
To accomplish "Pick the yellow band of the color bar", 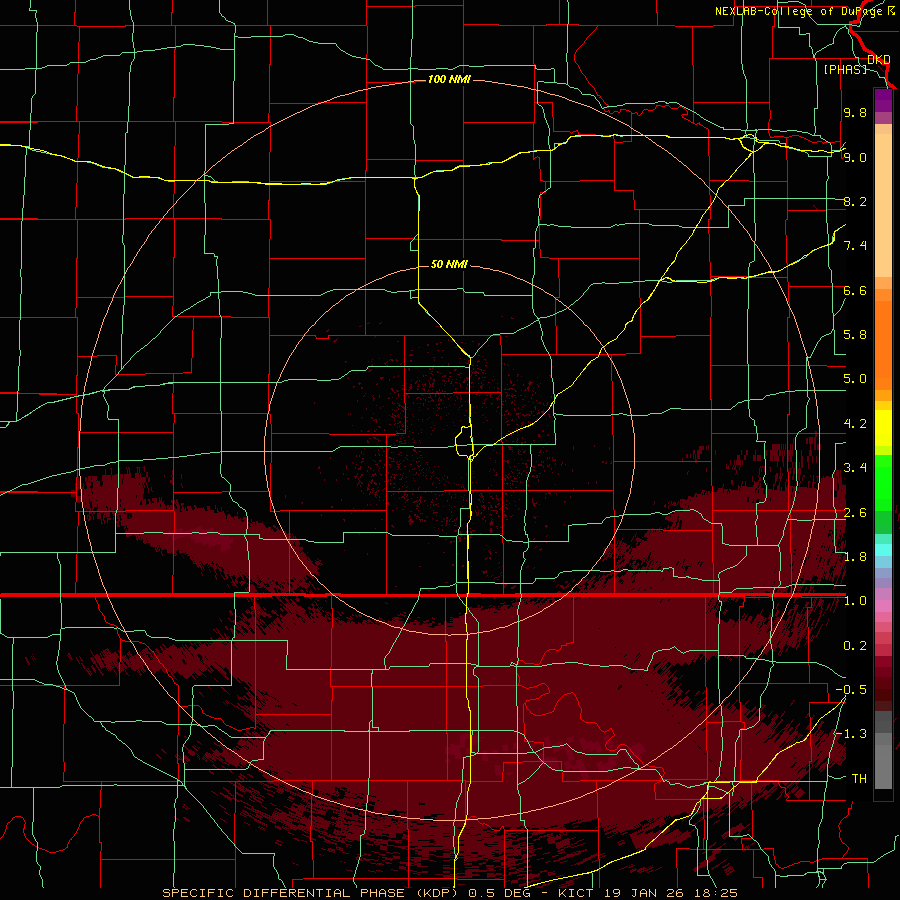I will pos(883,428).
